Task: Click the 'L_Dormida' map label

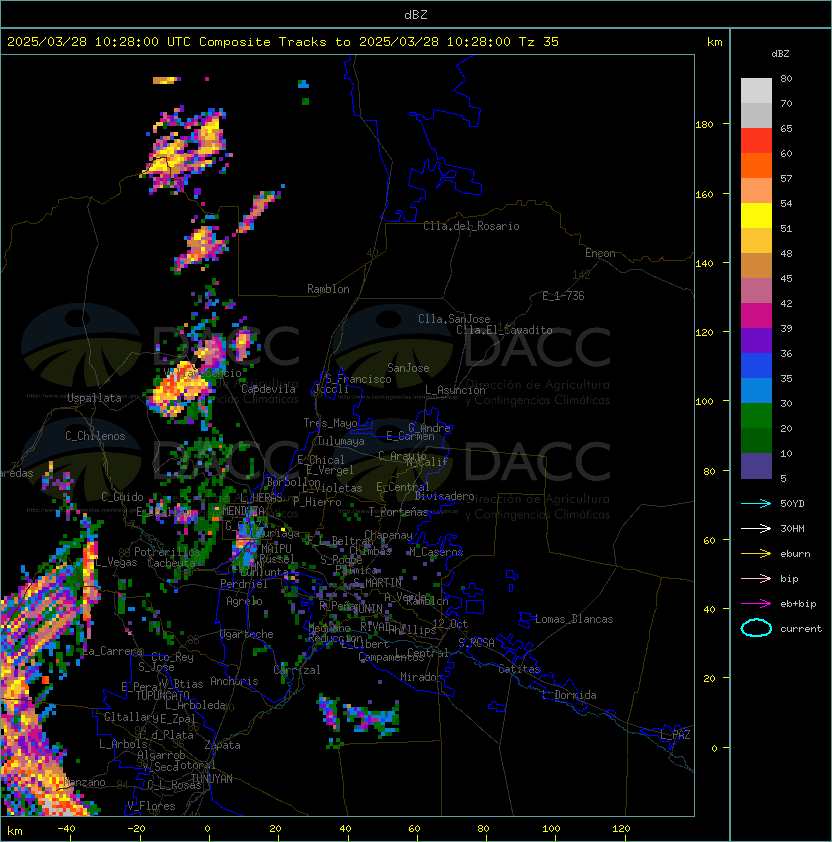Action: pos(569,695)
